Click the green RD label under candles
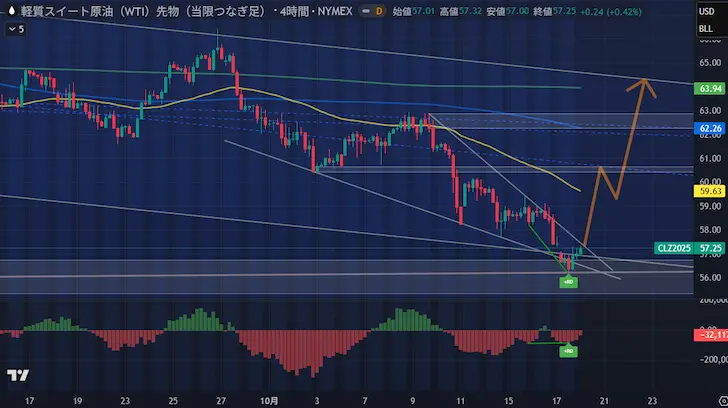Image resolution: width=728 pixels, height=408 pixels. click(x=568, y=283)
